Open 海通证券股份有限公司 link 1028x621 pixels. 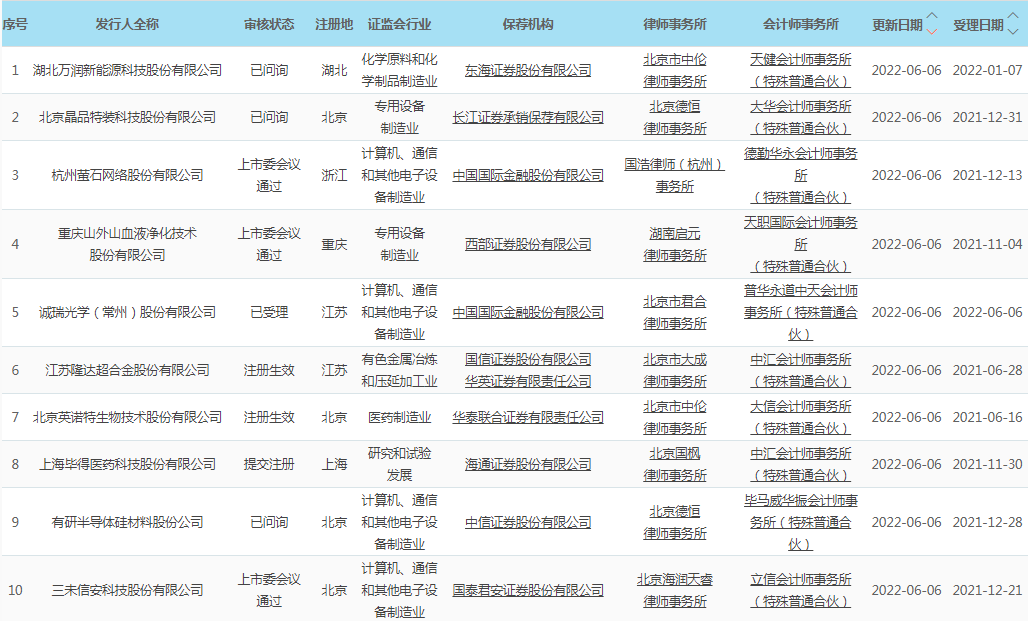pos(528,464)
